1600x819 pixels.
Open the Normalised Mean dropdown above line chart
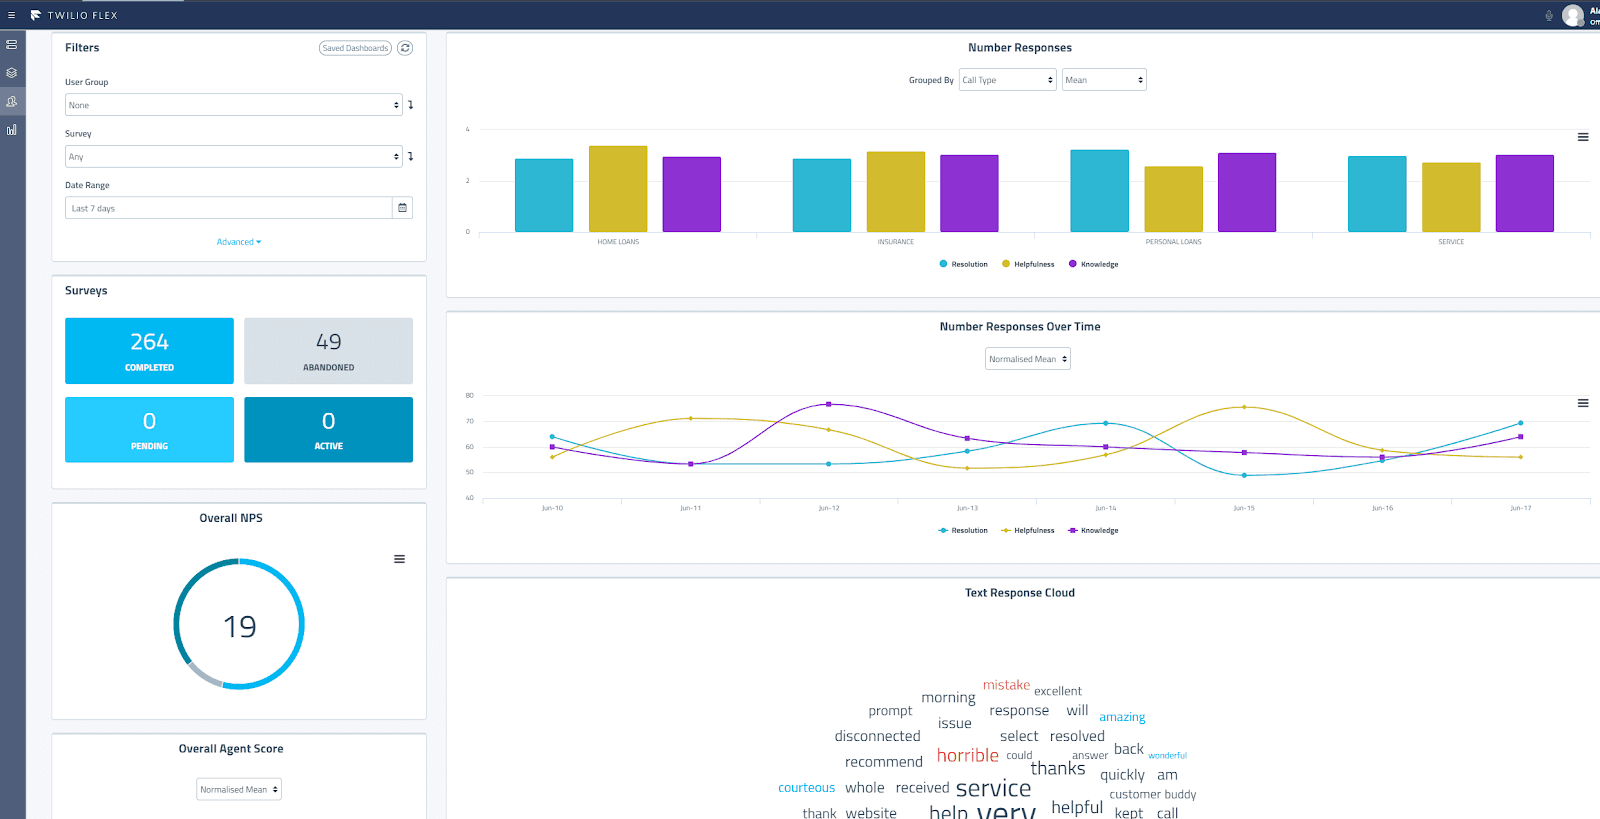point(1027,359)
